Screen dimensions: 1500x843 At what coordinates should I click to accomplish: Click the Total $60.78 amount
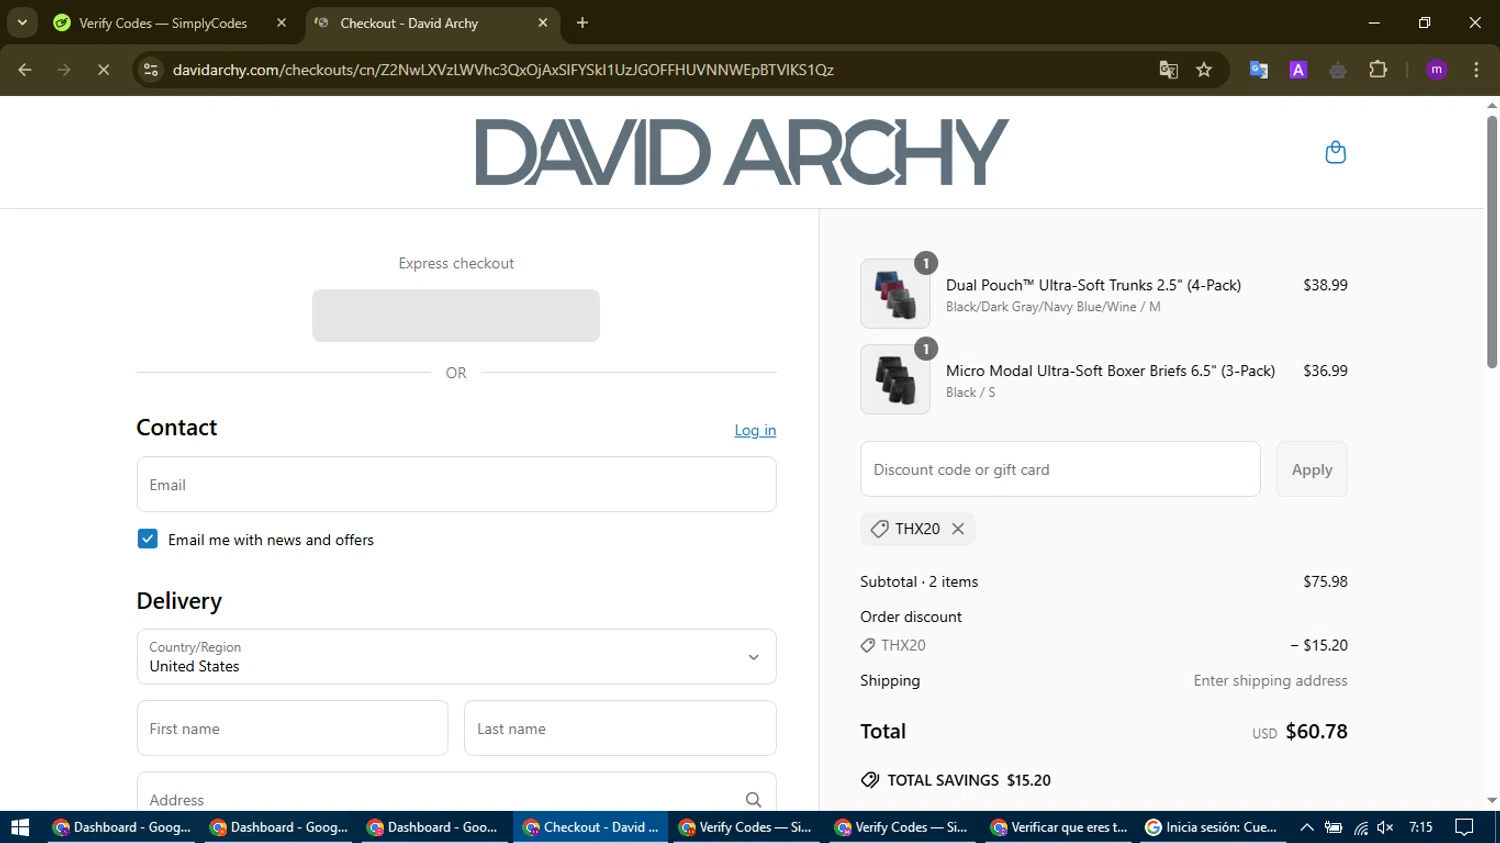tap(1316, 731)
